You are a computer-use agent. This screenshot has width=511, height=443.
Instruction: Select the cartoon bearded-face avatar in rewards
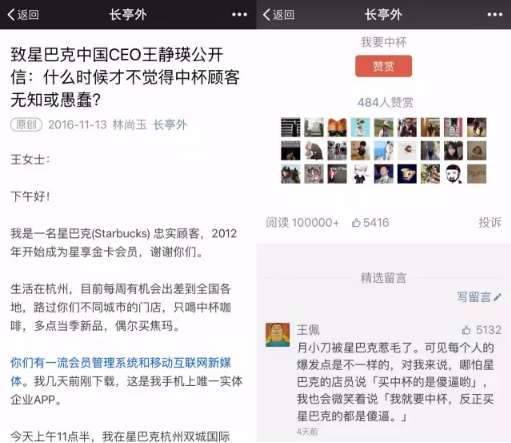(453, 174)
